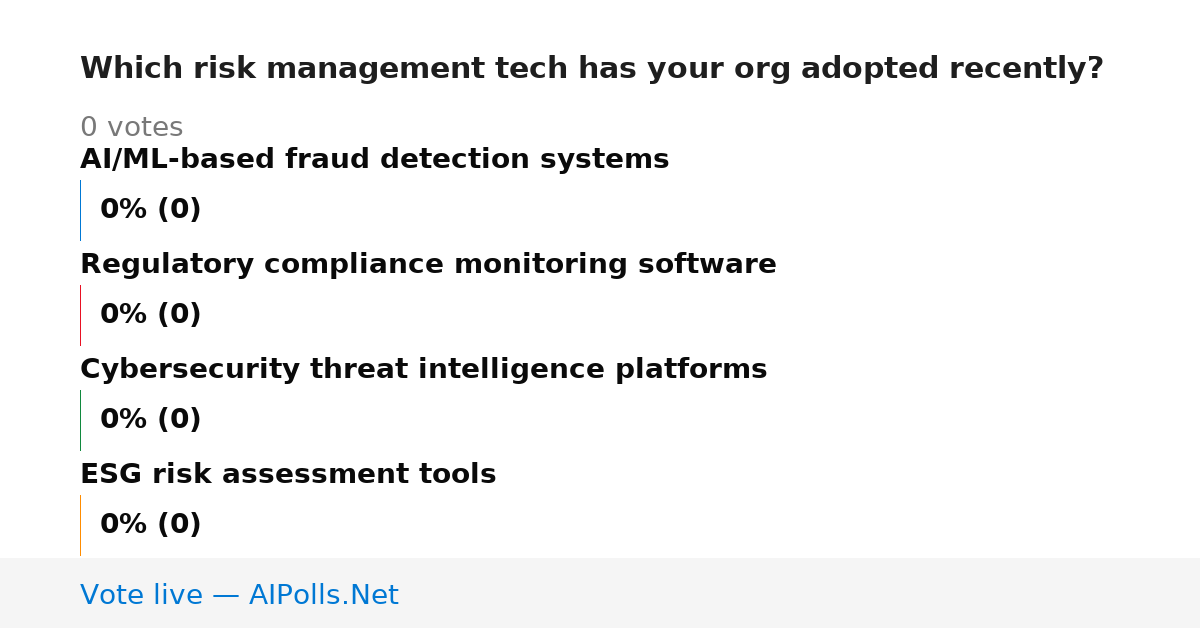Click the 0% value under AI/ML fraud detection
The image size is (1200, 628).
pos(124,210)
